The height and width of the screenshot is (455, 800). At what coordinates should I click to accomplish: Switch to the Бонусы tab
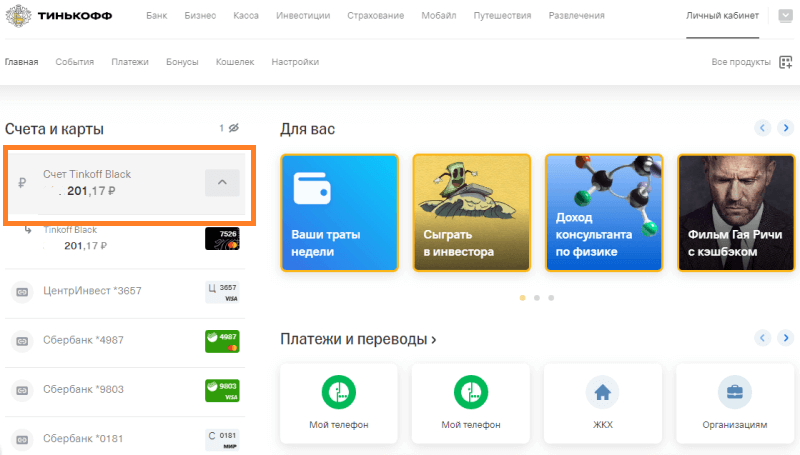(x=182, y=62)
